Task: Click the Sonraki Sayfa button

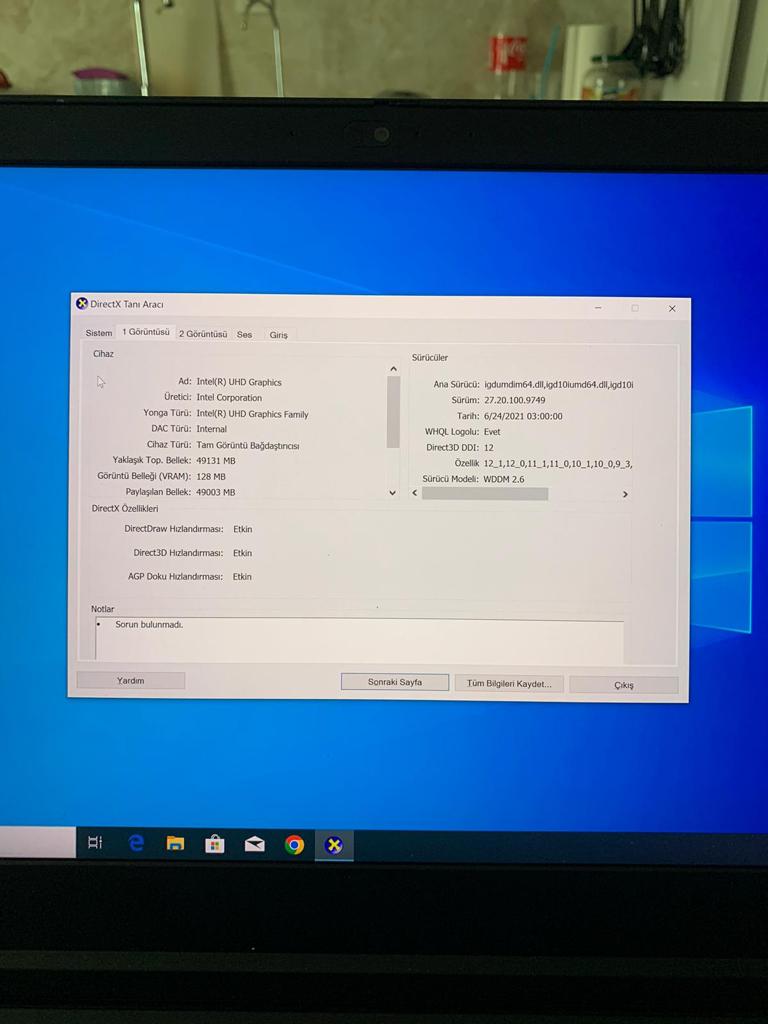Action: point(394,682)
